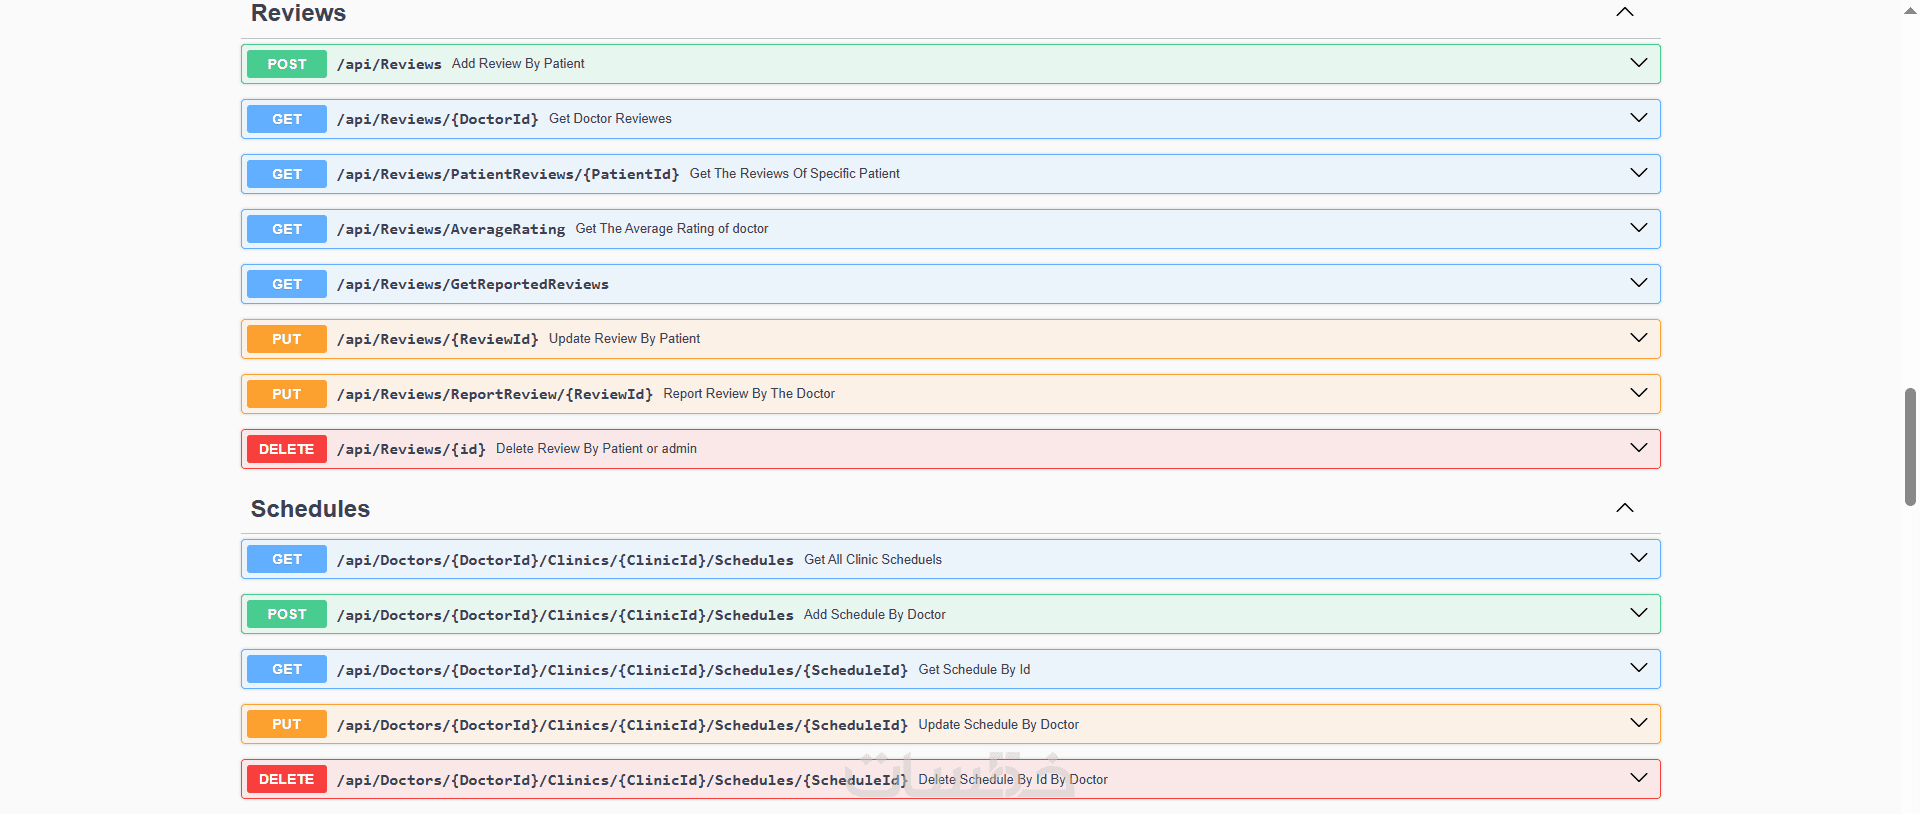The image size is (1920, 814).
Task: Open the /api/Reviews/GetReportedReviews endpoint path
Action: pos(473,285)
